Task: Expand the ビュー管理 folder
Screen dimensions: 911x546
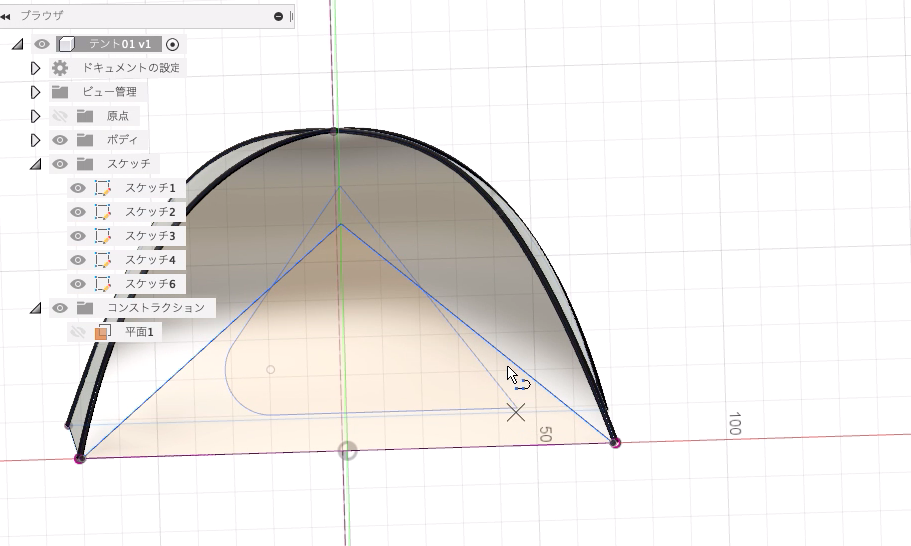Action: tap(35, 92)
